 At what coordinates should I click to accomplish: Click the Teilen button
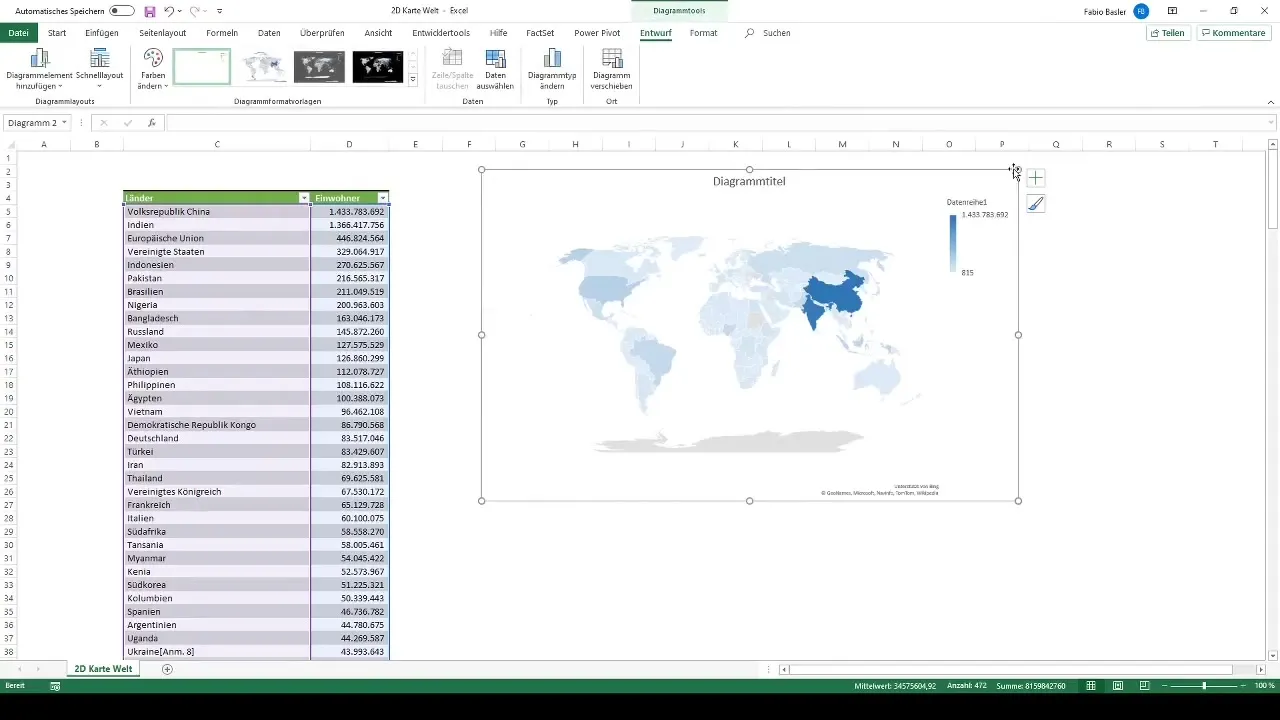point(1168,33)
